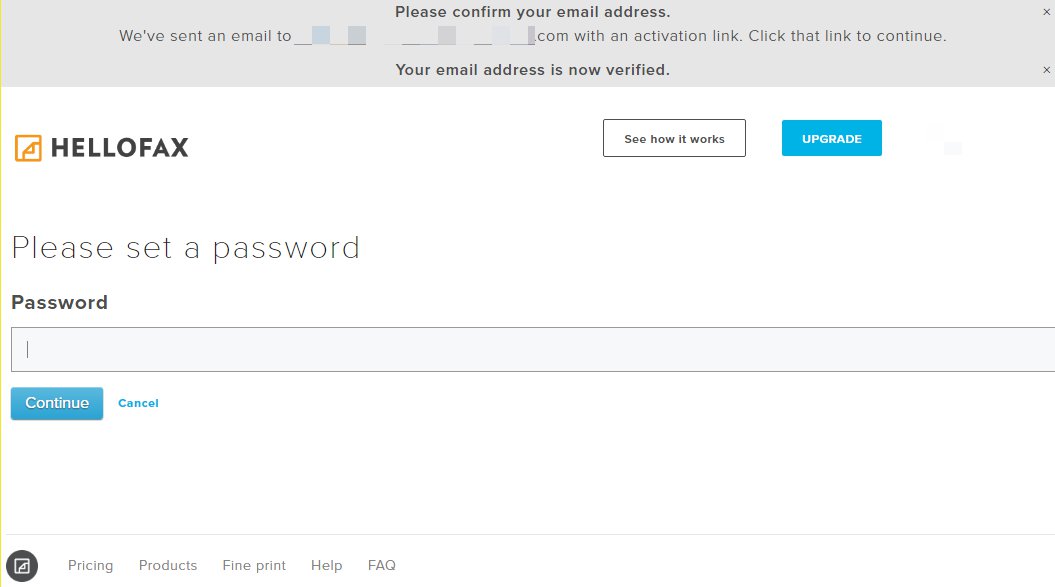
Task: Open the Help page link
Action: pos(326,565)
